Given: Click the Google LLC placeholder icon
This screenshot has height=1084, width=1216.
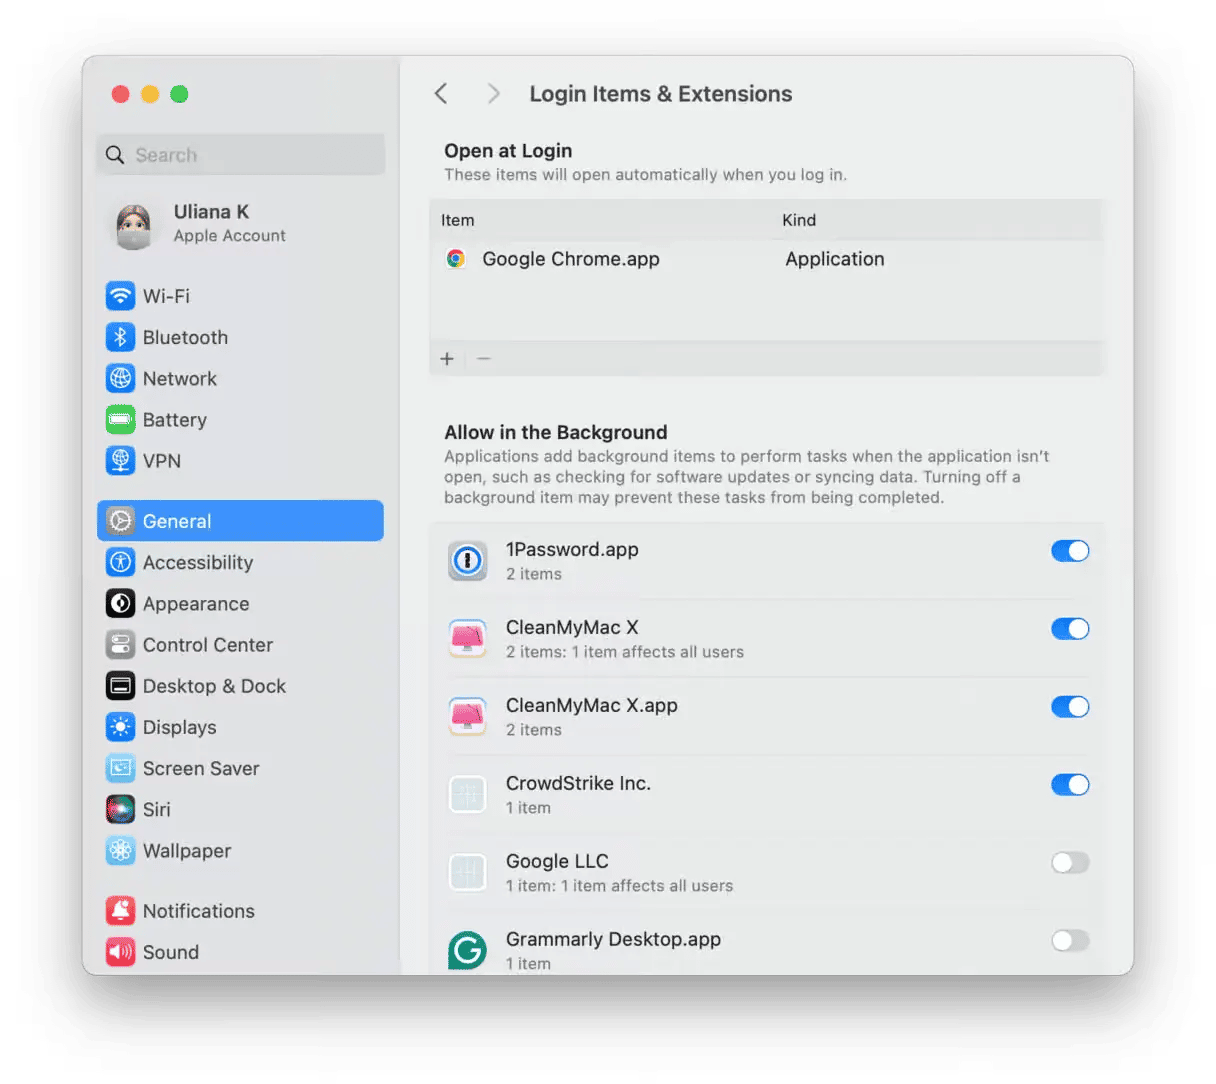Looking at the screenshot, I should pyautogui.click(x=467, y=873).
